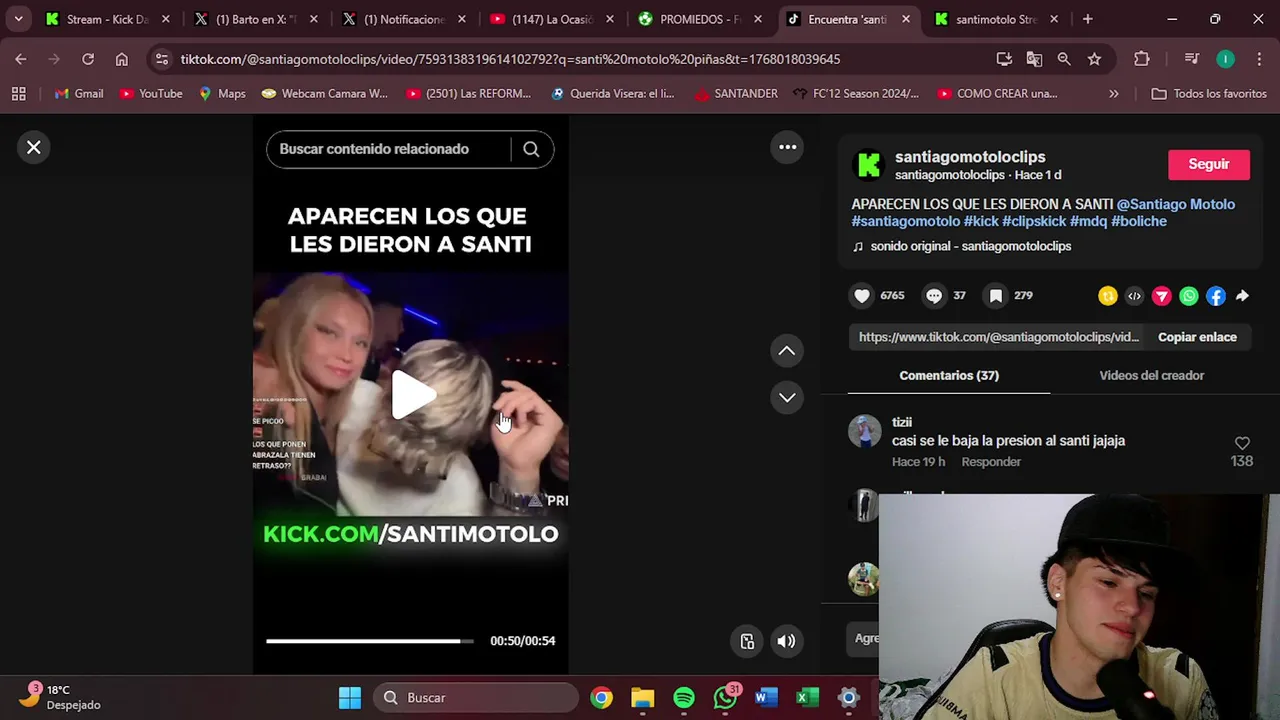Open the green Chrome profile avatar
This screenshot has width=1280, height=720.
point(1225,59)
